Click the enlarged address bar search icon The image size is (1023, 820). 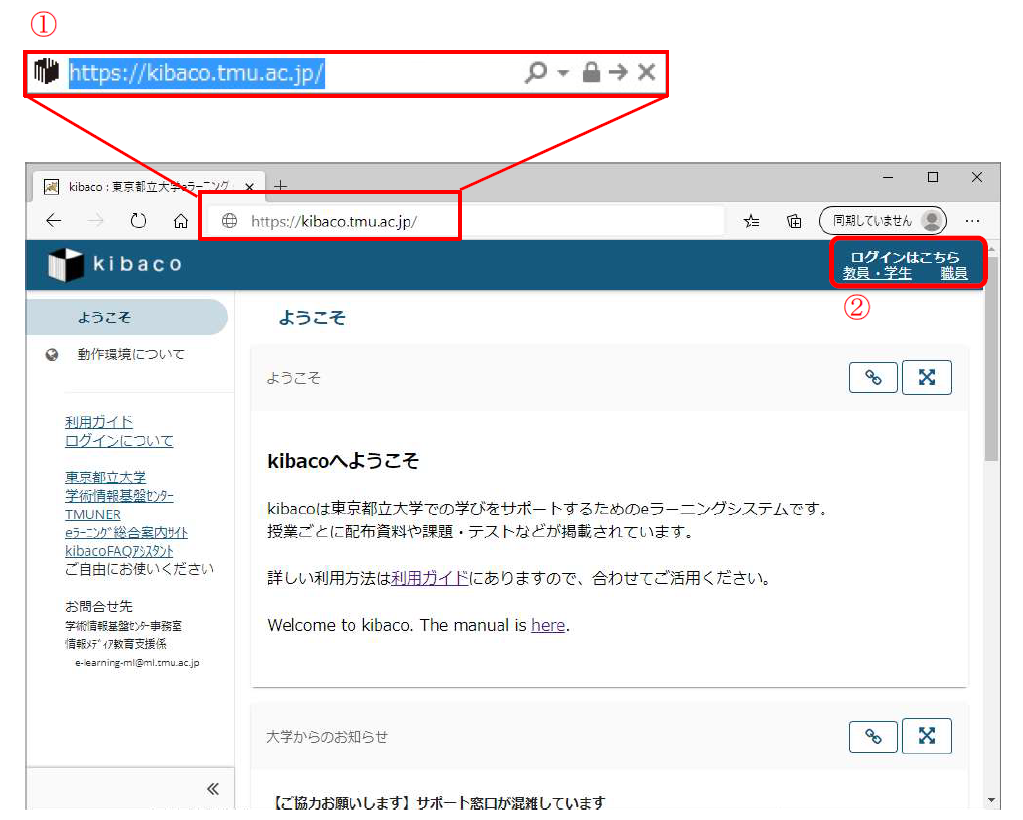(x=535, y=72)
